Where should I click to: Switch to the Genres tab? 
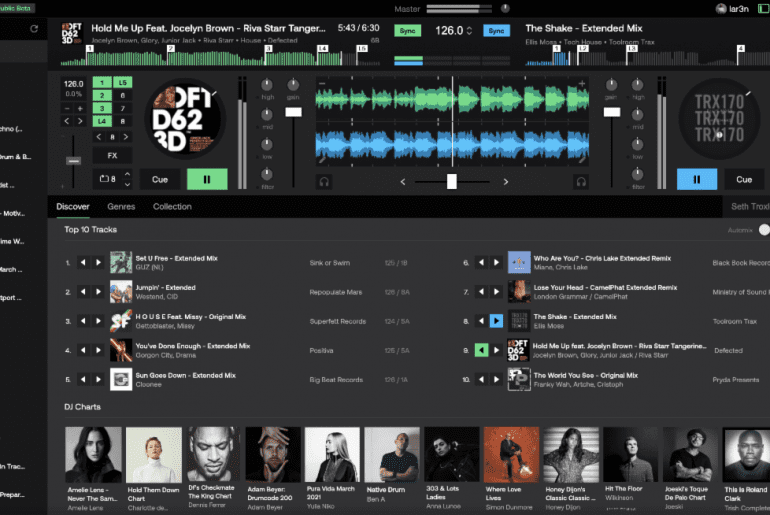pos(121,207)
